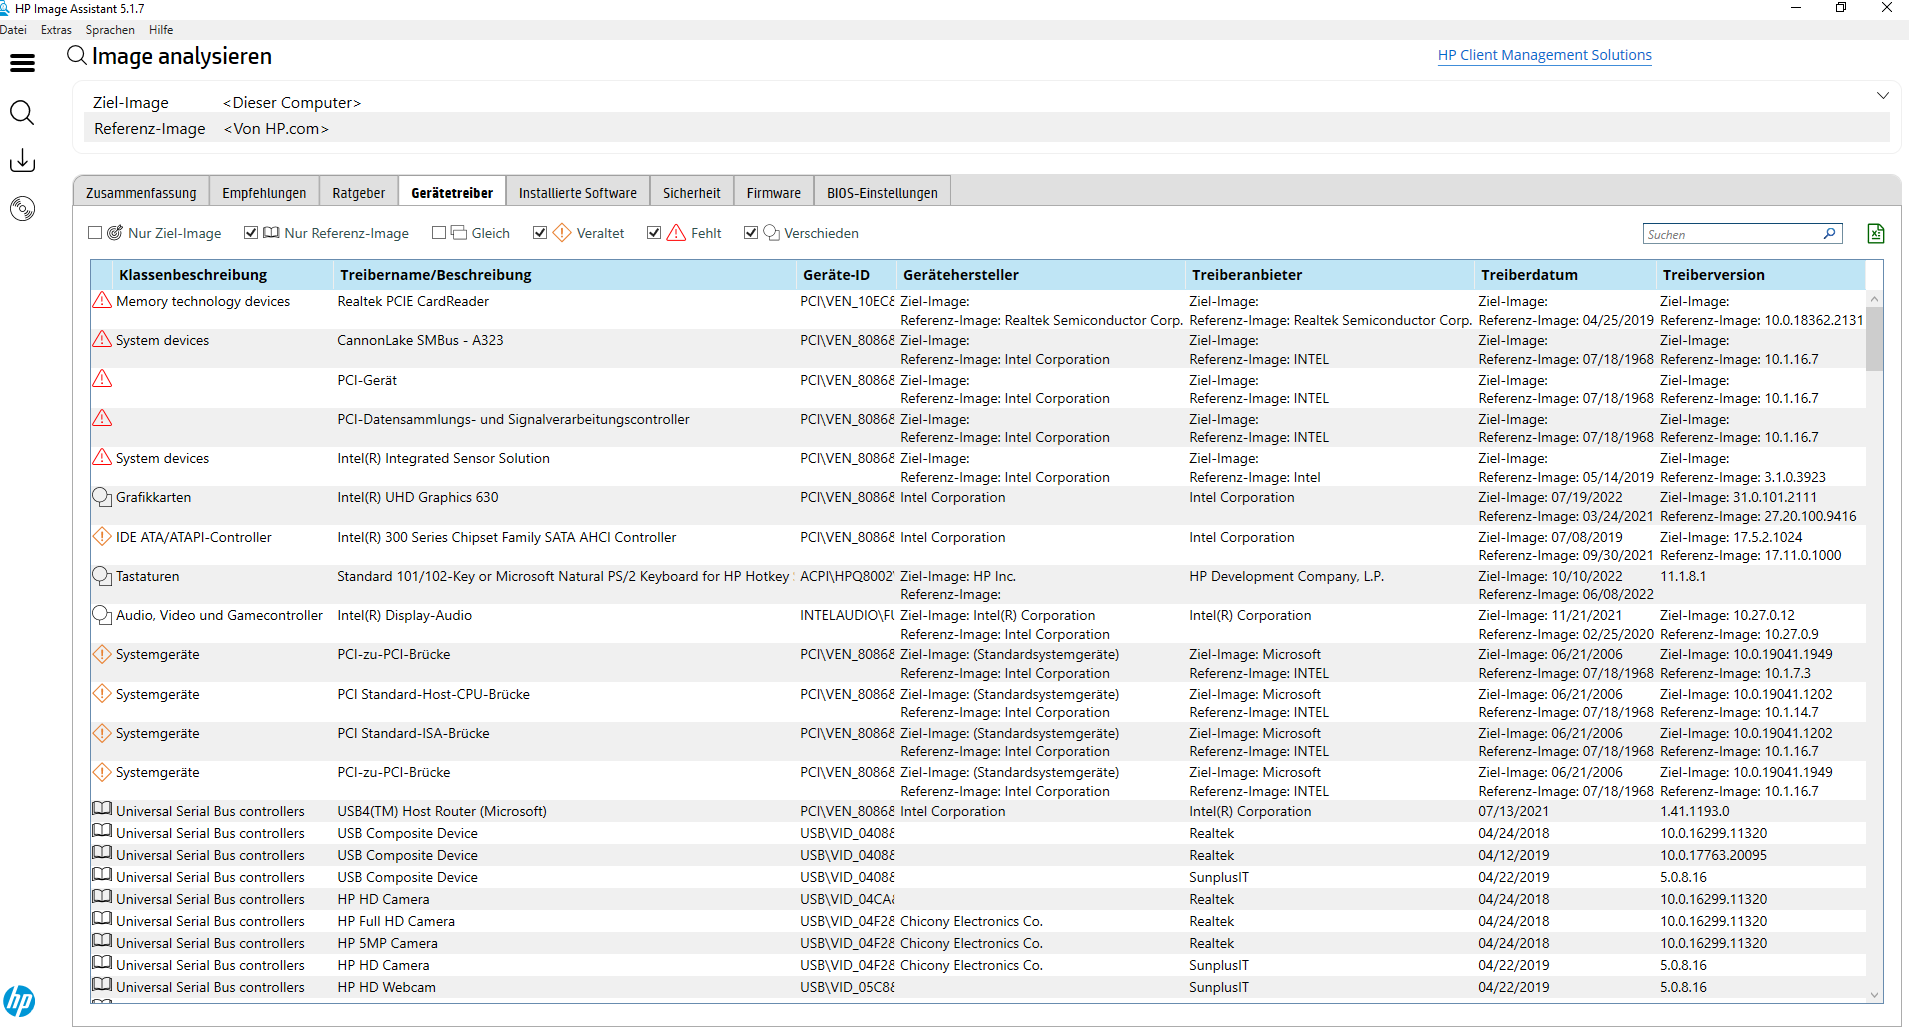Click warning icon beside PCI-Gerät row

point(102,379)
